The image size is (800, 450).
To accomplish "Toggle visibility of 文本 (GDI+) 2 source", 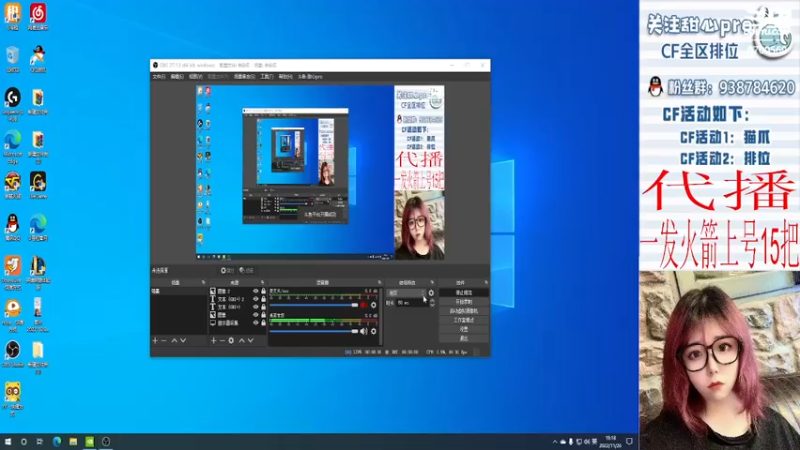I will click(256, 299).
